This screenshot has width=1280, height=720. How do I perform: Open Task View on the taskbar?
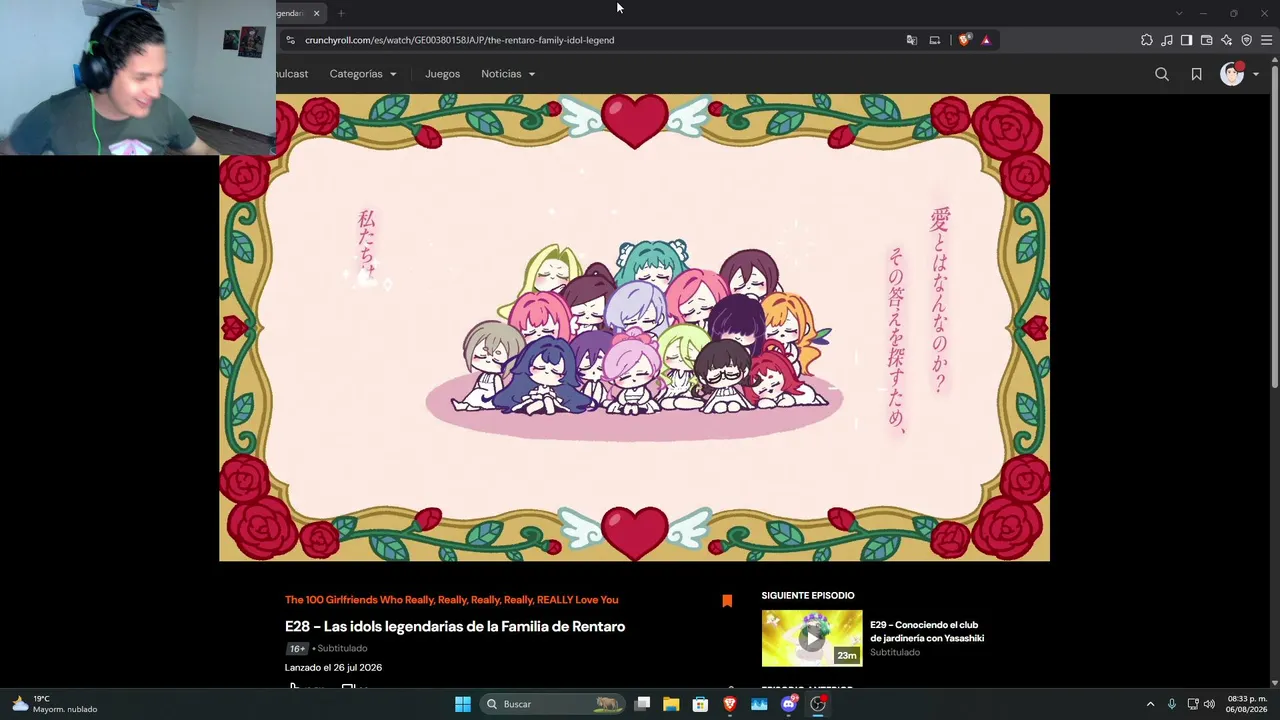(643, 704)
